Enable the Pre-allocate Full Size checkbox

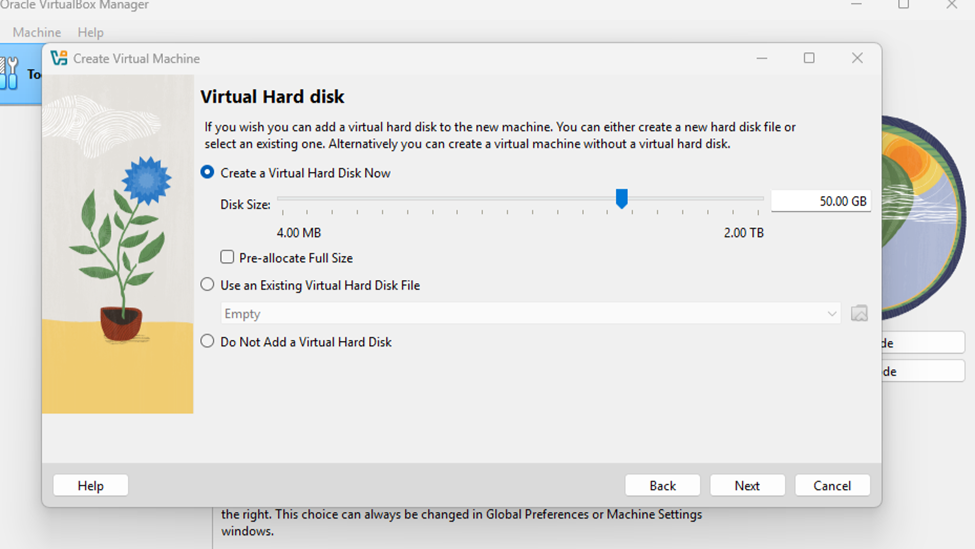[228, 257]
